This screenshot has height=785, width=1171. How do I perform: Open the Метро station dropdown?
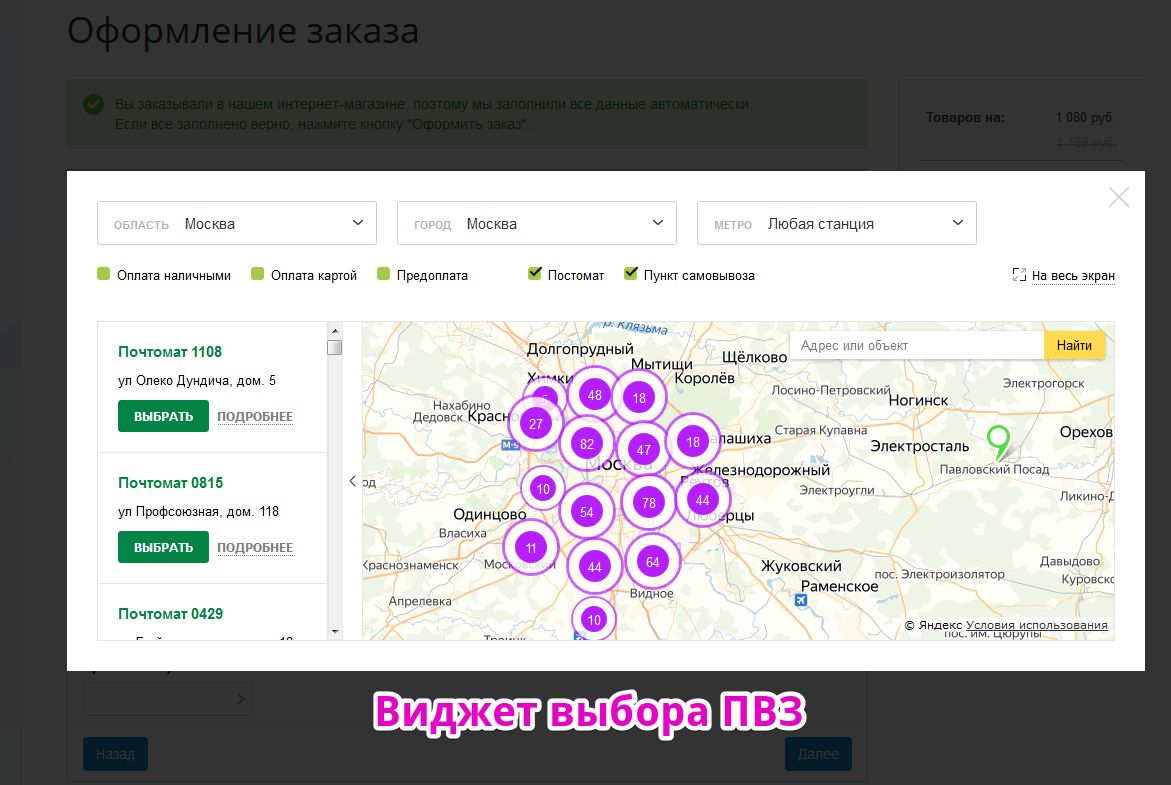(x=837, y=223)
